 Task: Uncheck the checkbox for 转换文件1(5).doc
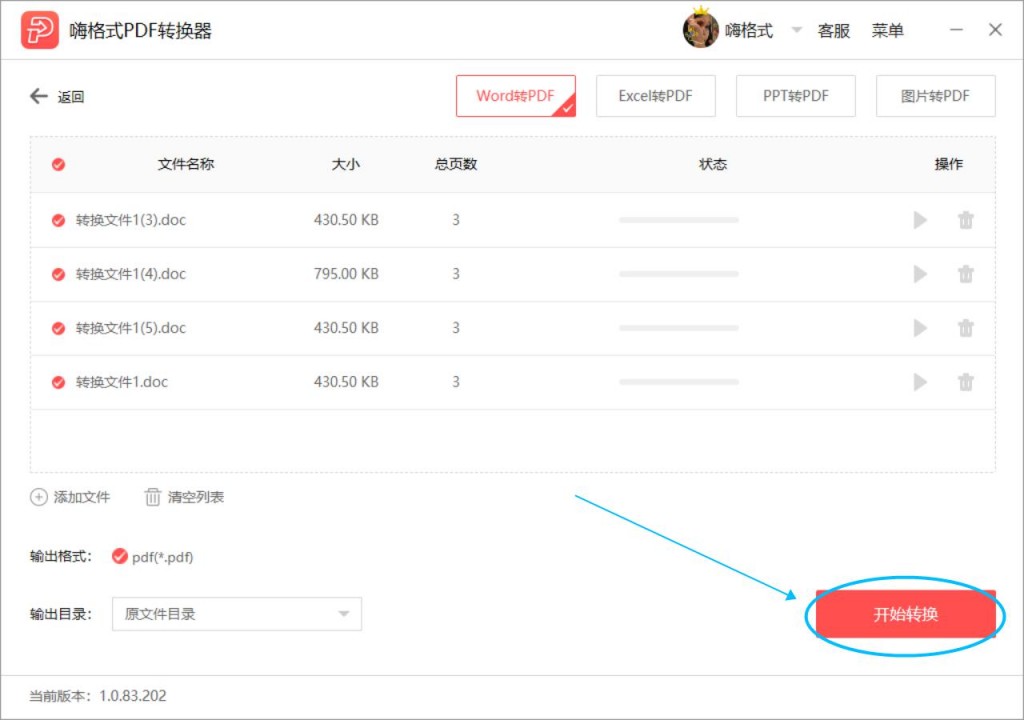[x=57, y=328]
